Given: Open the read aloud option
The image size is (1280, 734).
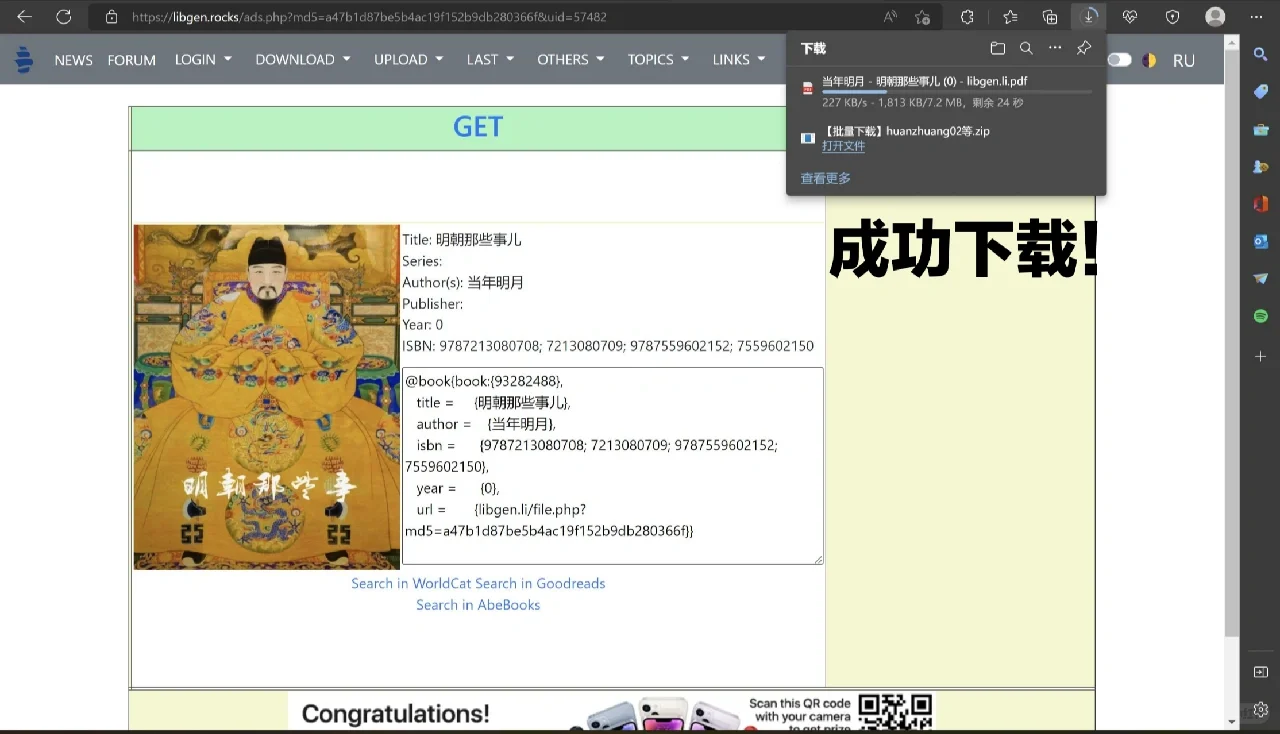Looking at the screenshot, I should (x=890, y=17).
